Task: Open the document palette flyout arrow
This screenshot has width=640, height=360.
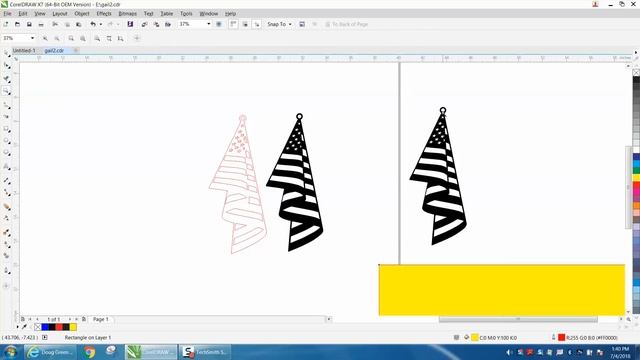Action: point(18,327)
